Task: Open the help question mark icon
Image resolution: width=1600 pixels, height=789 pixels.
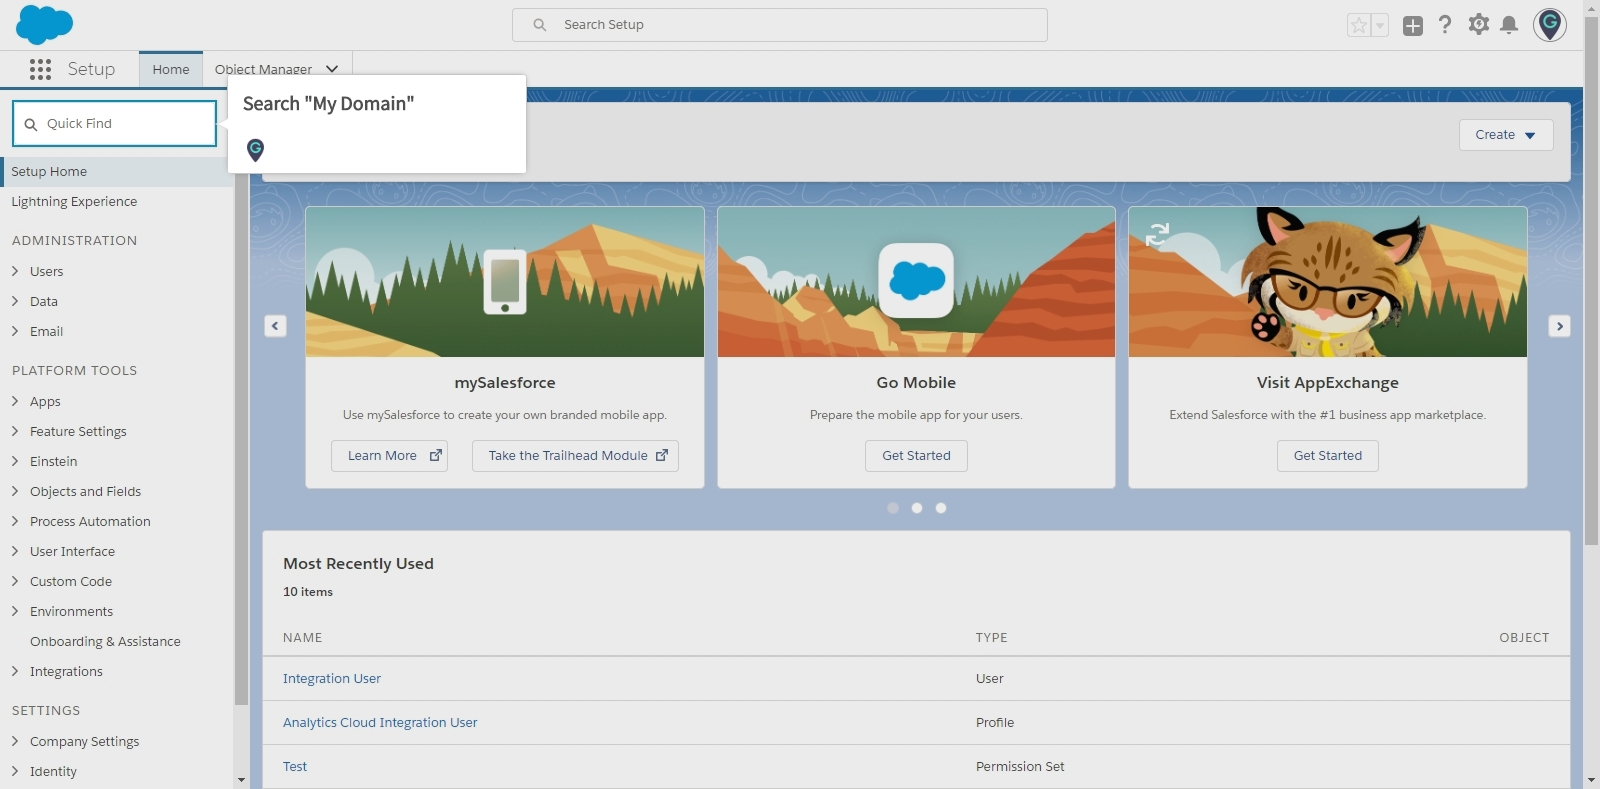Action: pyautogui.click(x=1445, y=25)
